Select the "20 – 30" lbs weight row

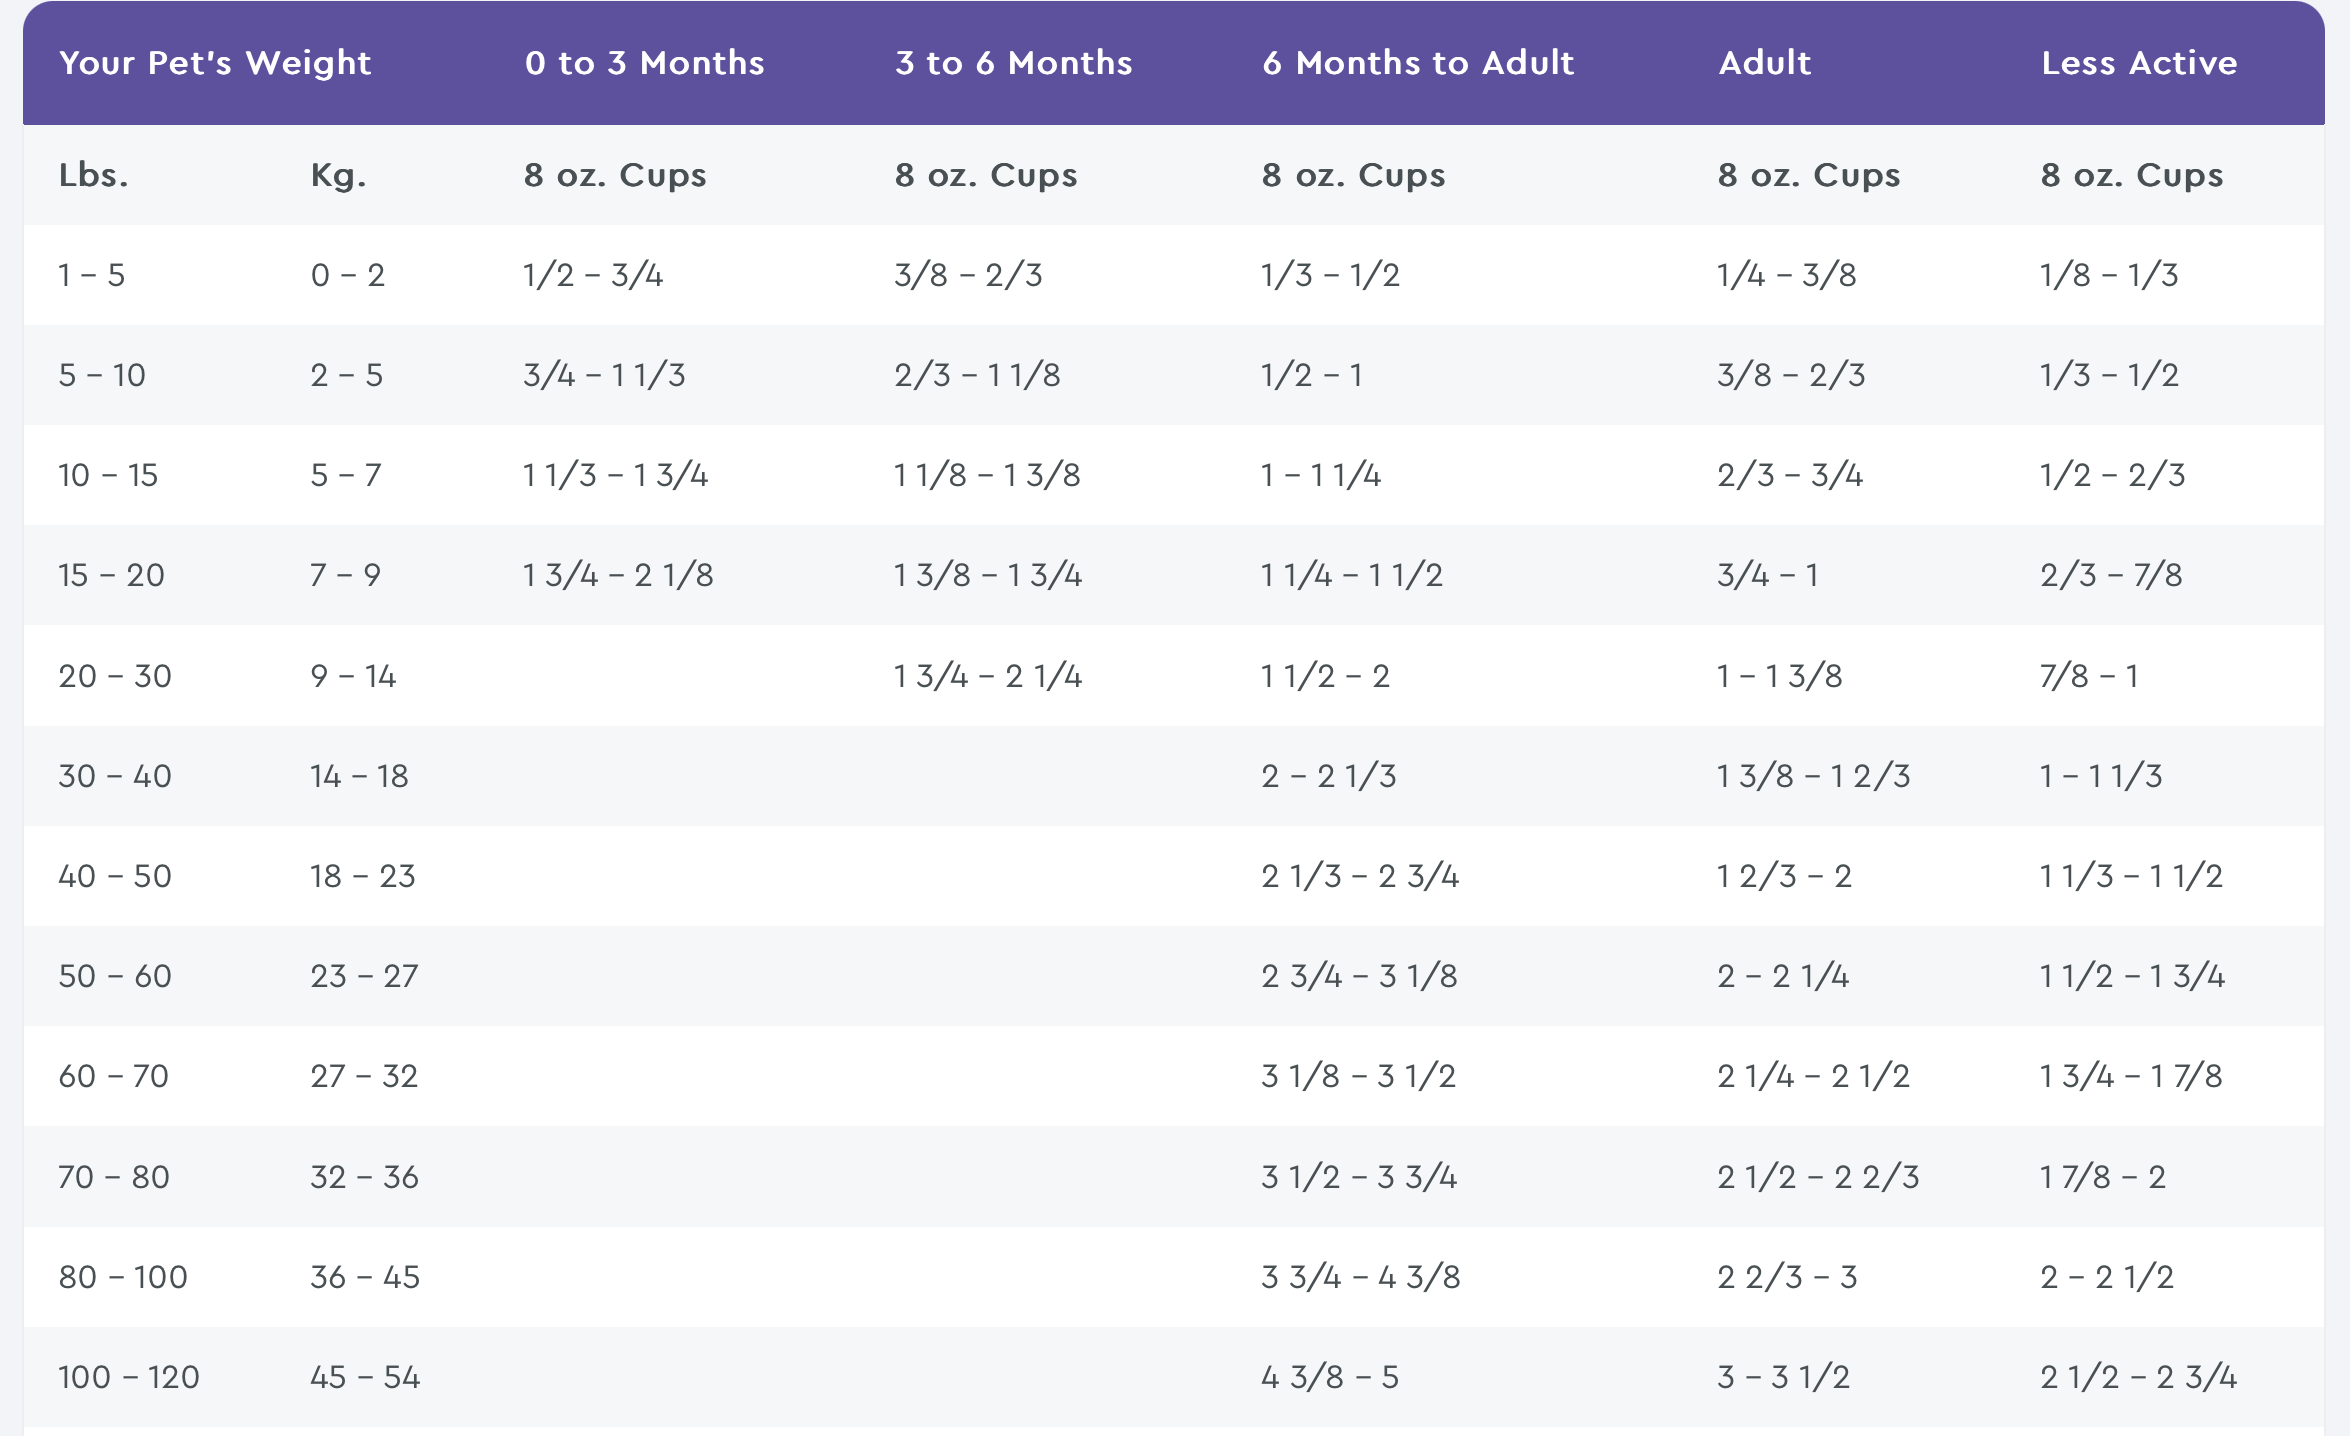coord(115,676)
